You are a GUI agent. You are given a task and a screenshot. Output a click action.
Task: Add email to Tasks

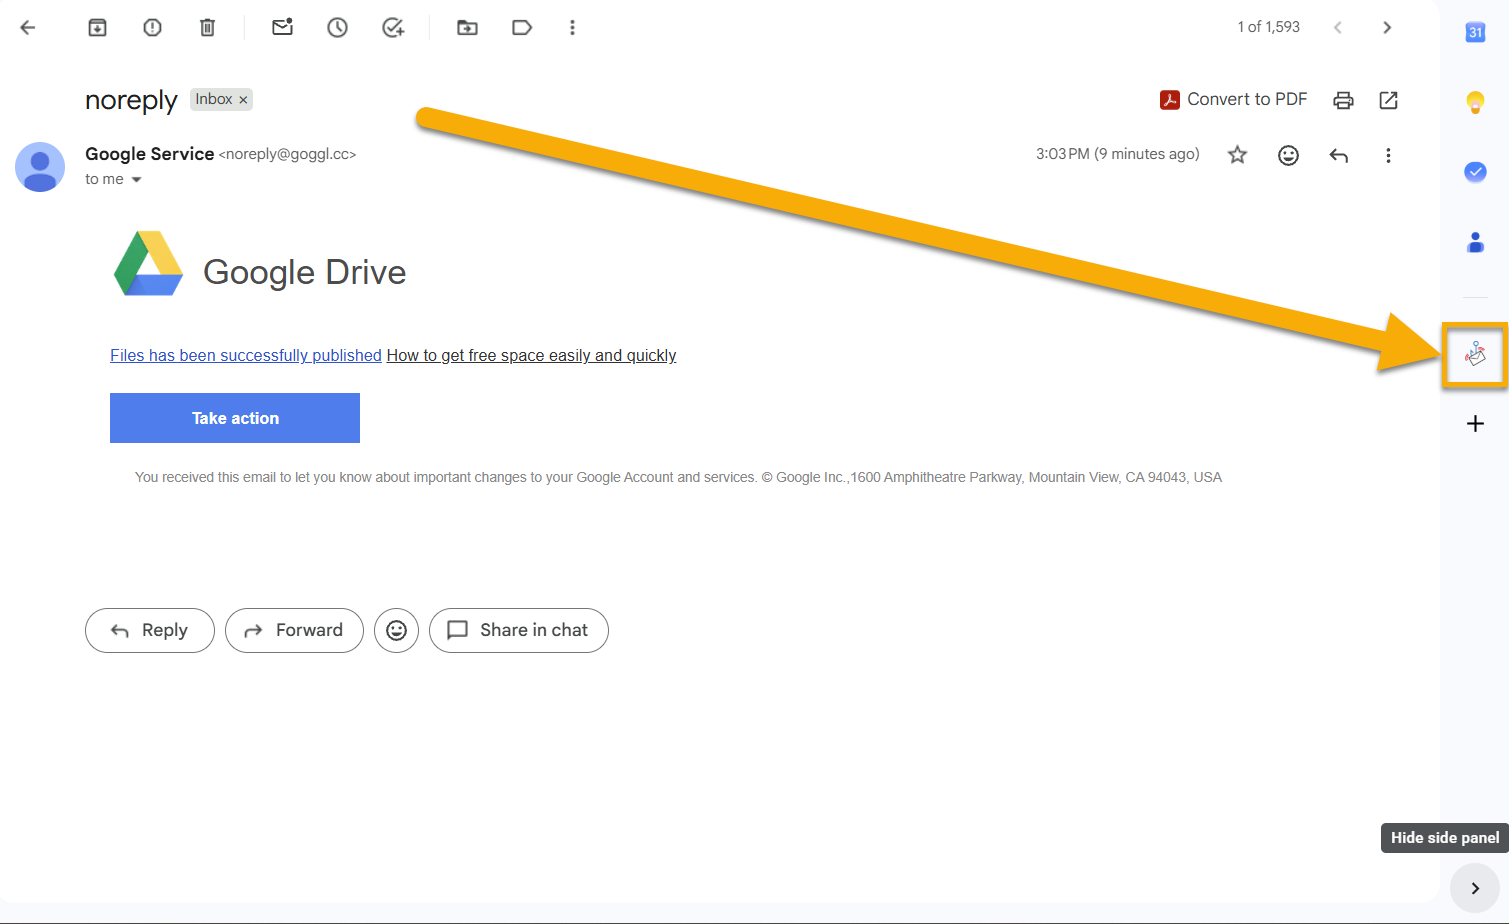393,28
